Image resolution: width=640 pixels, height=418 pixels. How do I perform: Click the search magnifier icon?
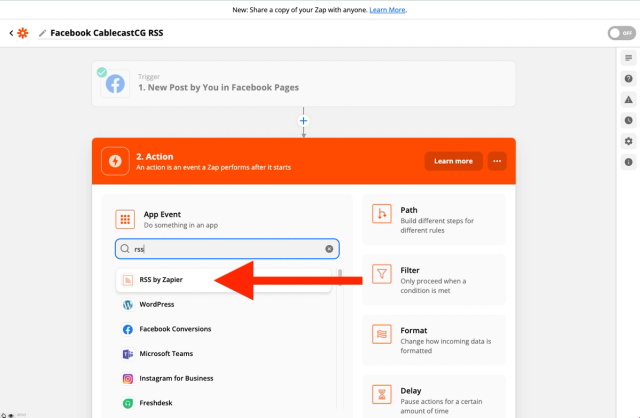[125, 249]
